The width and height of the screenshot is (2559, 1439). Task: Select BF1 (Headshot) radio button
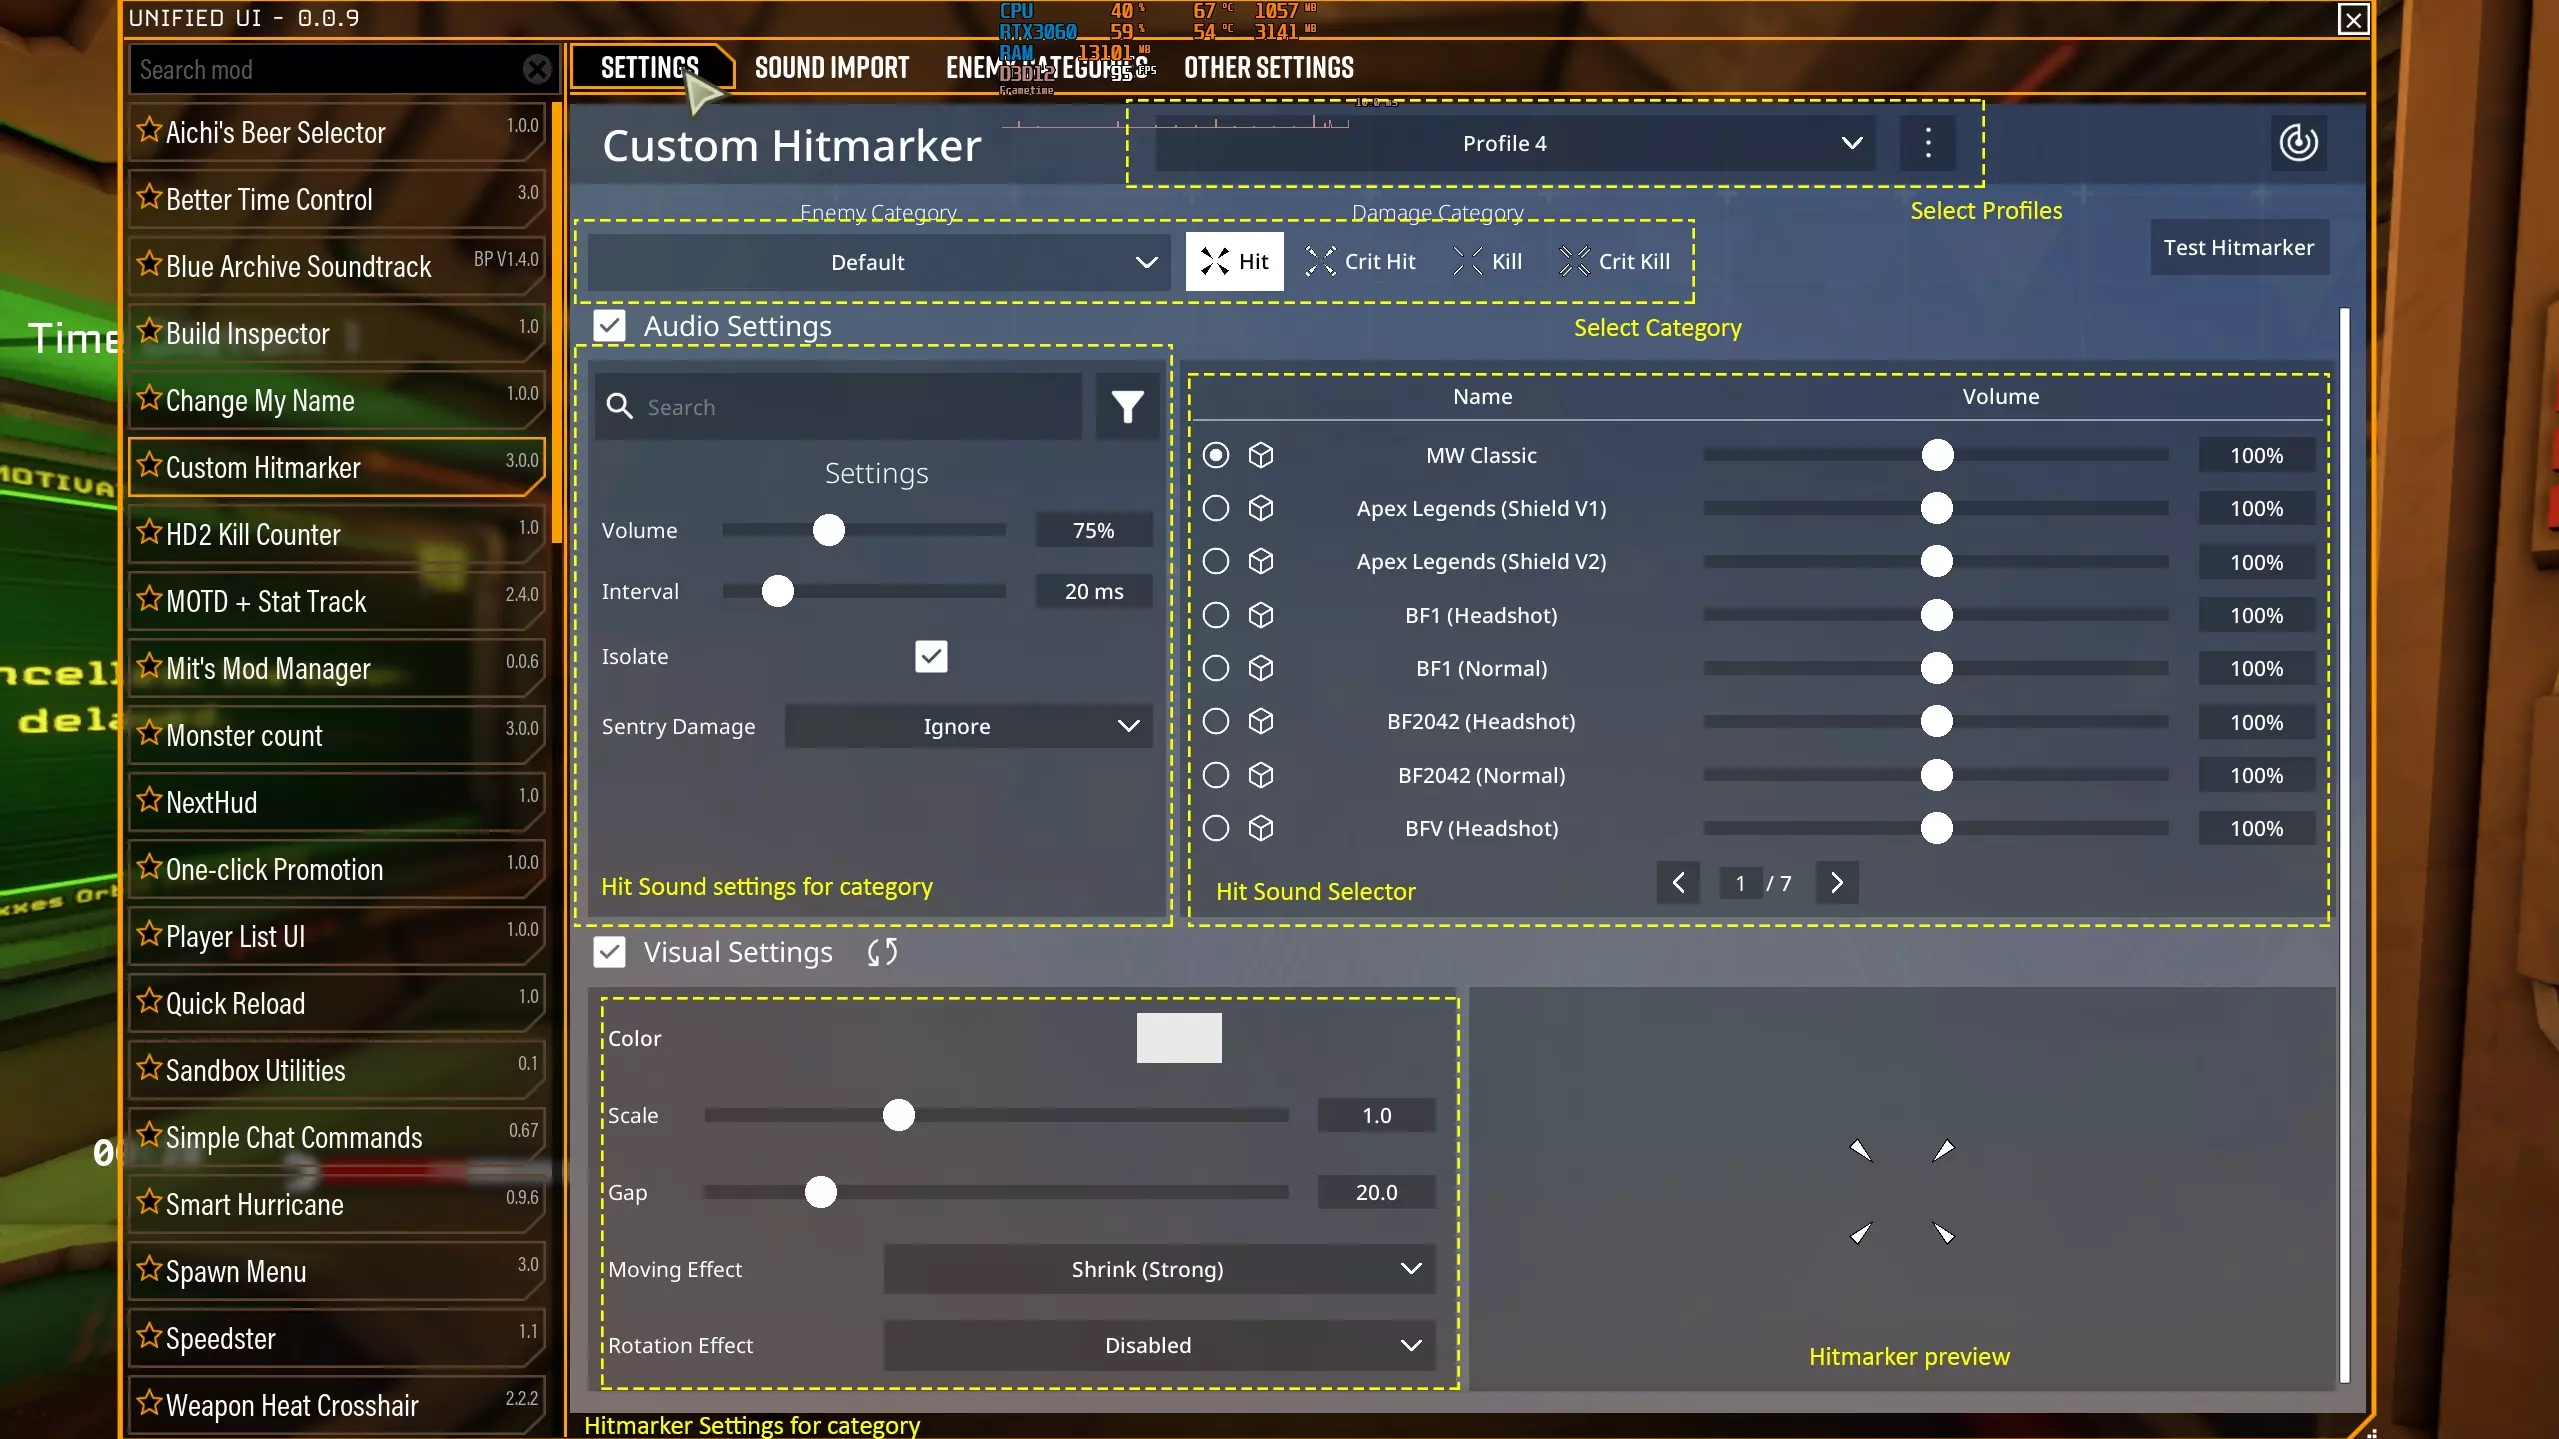[1216, 615]
